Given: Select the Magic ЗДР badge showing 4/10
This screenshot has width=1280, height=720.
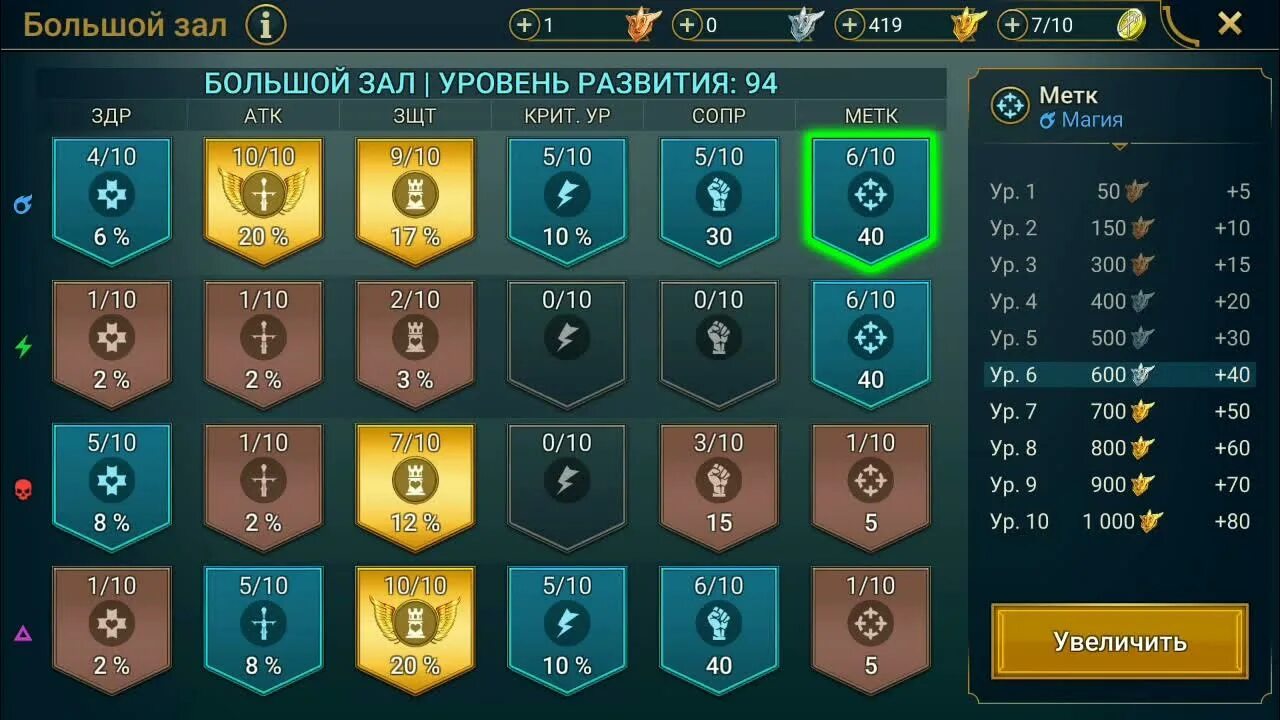Looking at the screenshot, I should tap(111, 201).
